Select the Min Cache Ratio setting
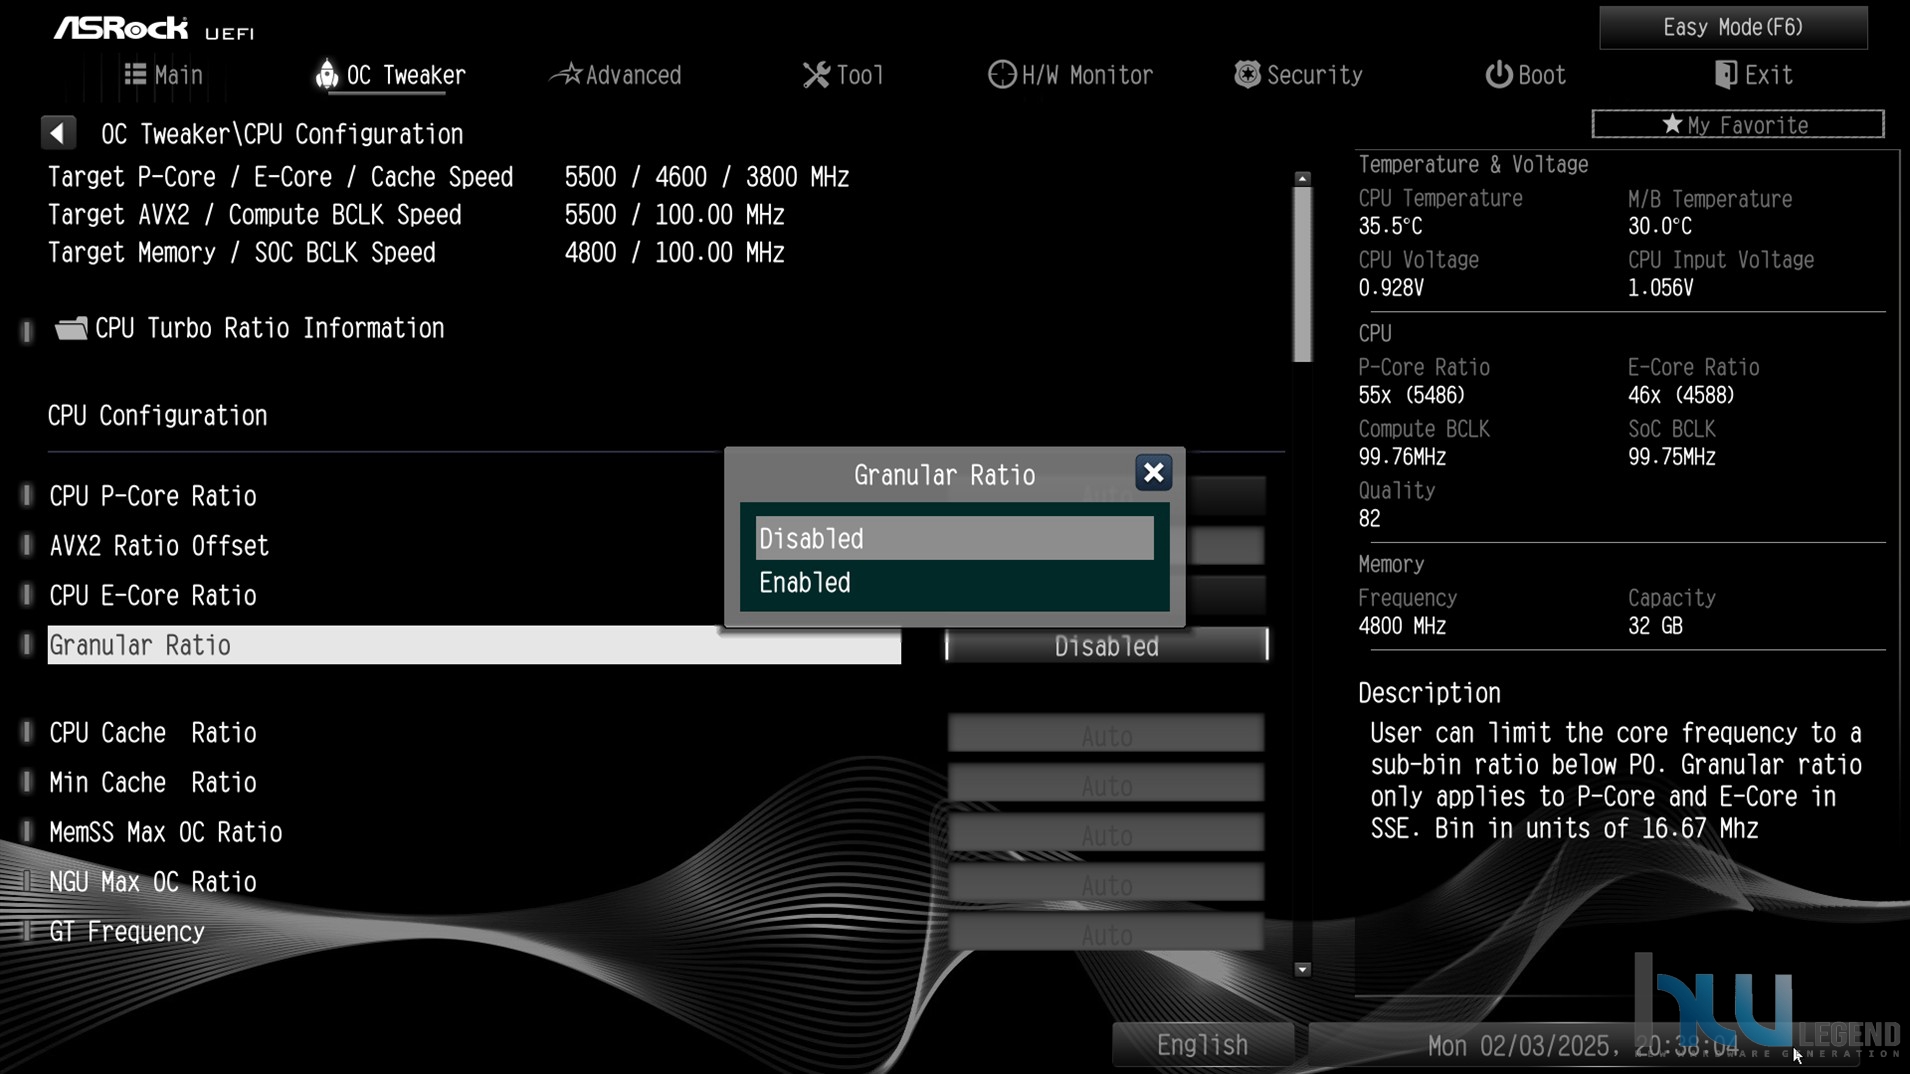Image resolution: width=1910 pixels, height=1074 pixels. tap(153, 783)
